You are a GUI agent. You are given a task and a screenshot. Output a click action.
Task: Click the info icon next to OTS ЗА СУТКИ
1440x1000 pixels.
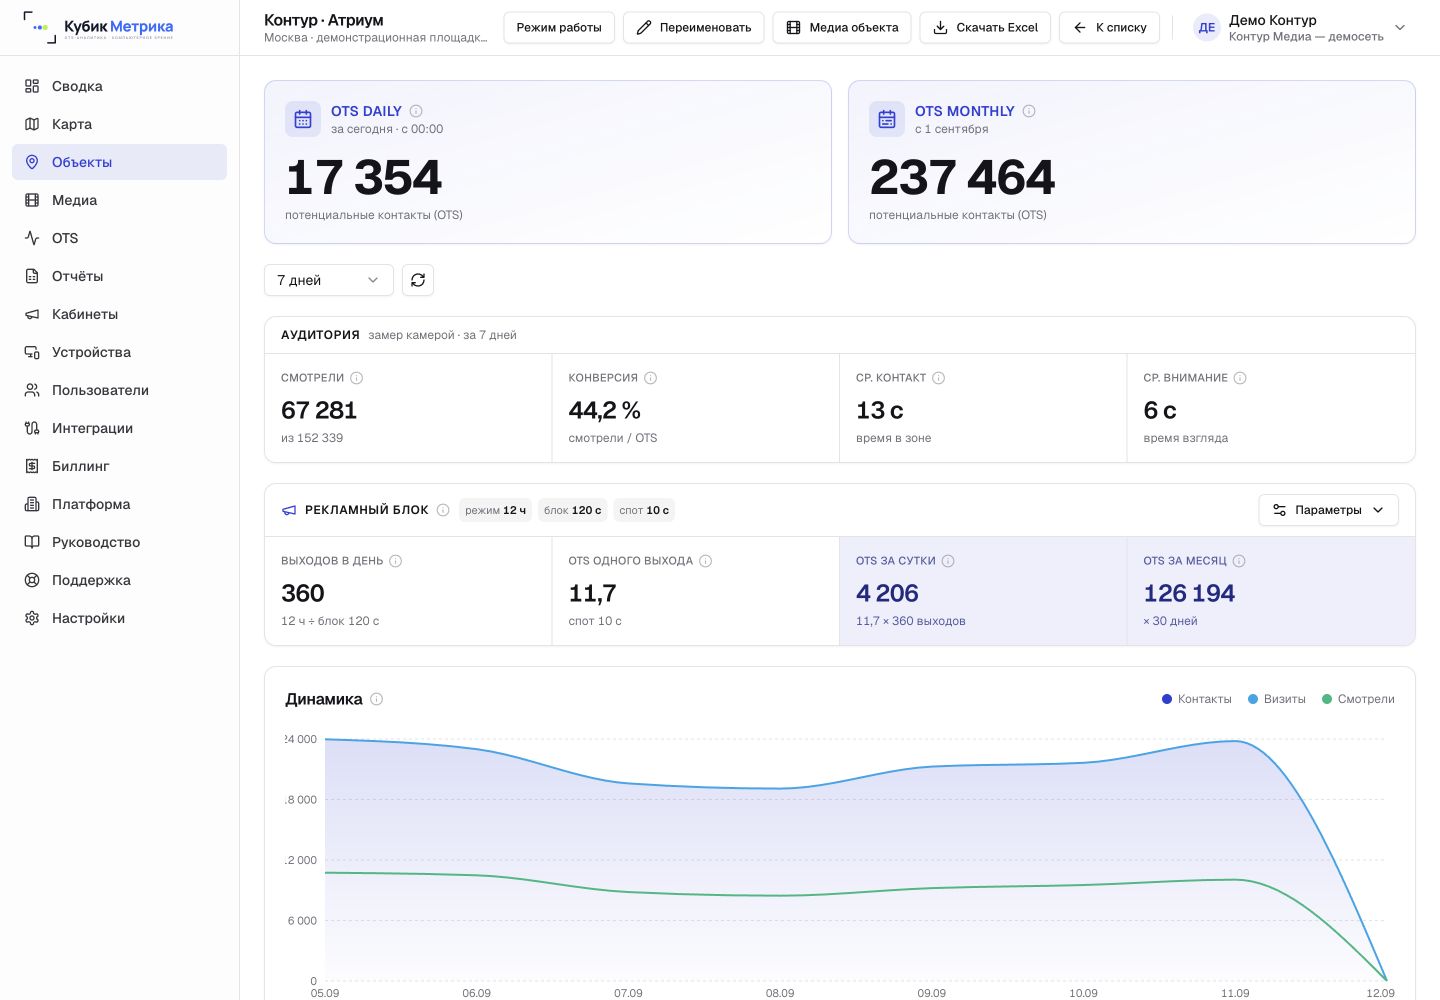click(948, 561)
